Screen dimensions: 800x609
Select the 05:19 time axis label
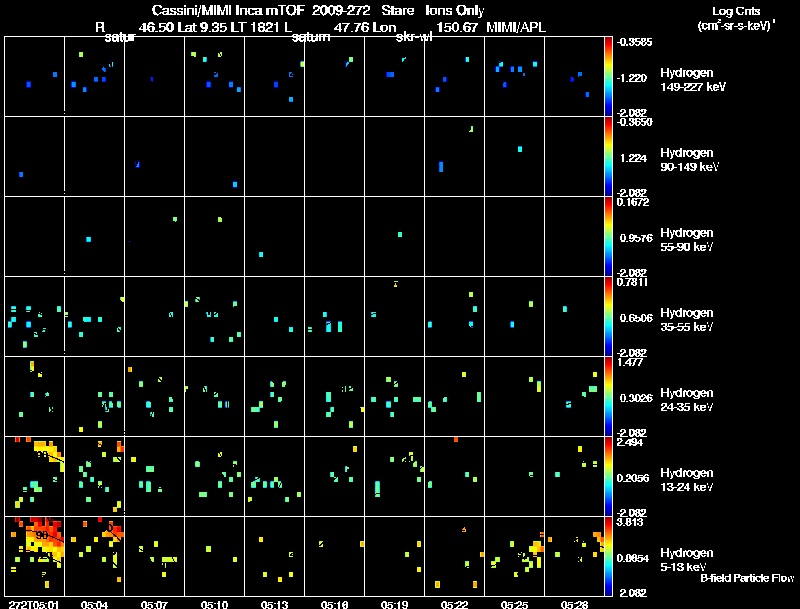394,604
